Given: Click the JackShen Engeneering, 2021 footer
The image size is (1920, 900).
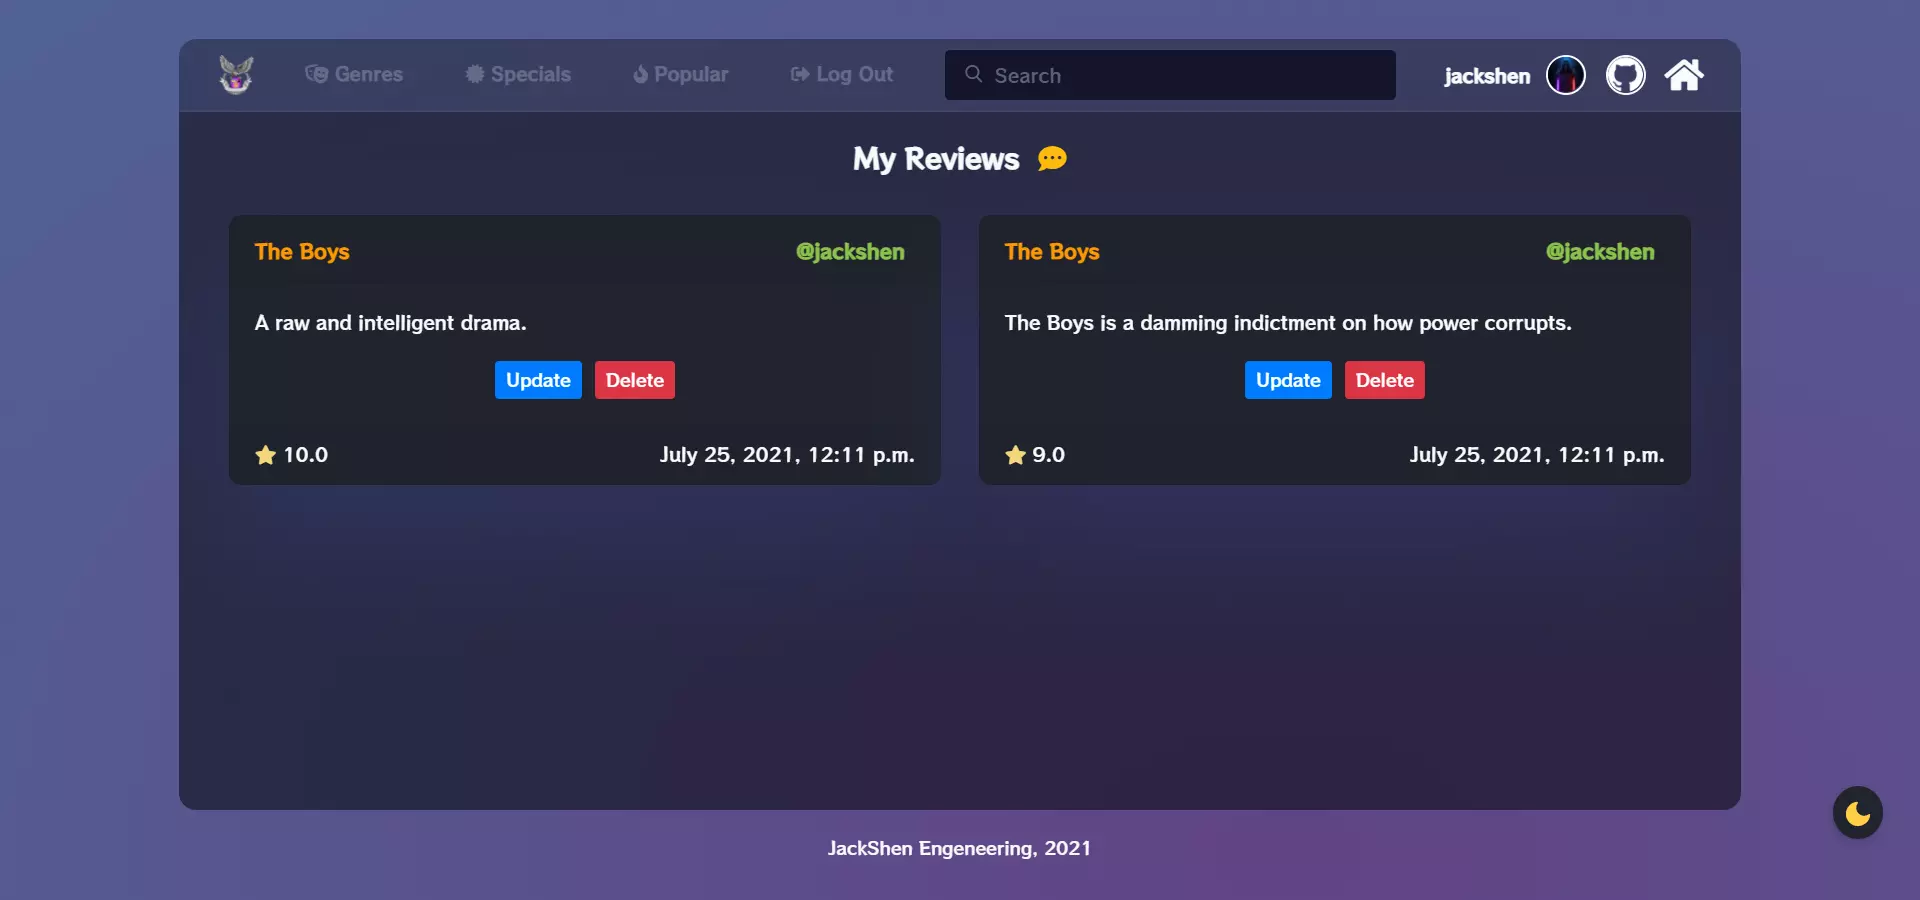Looking at the screenshot, I should click(x=959, y=849).
